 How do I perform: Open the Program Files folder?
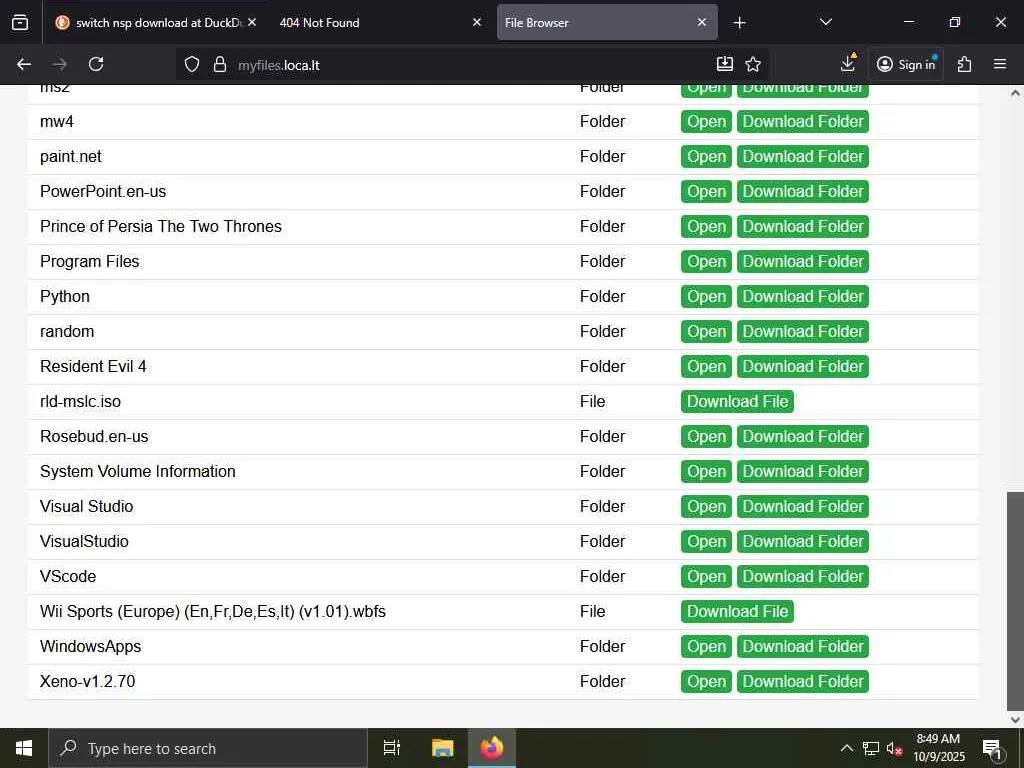pyautogui.click(x=706, y=261)
